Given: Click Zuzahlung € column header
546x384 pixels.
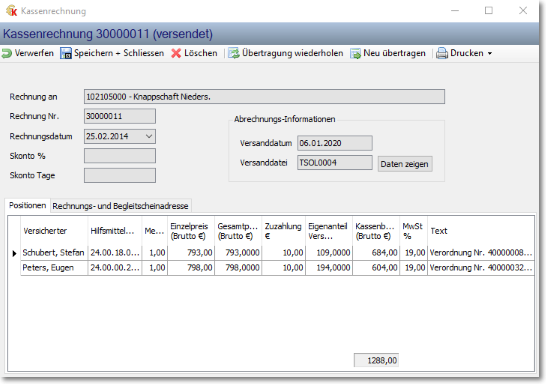Looking at the screenshot, I should tap(284, 231).
